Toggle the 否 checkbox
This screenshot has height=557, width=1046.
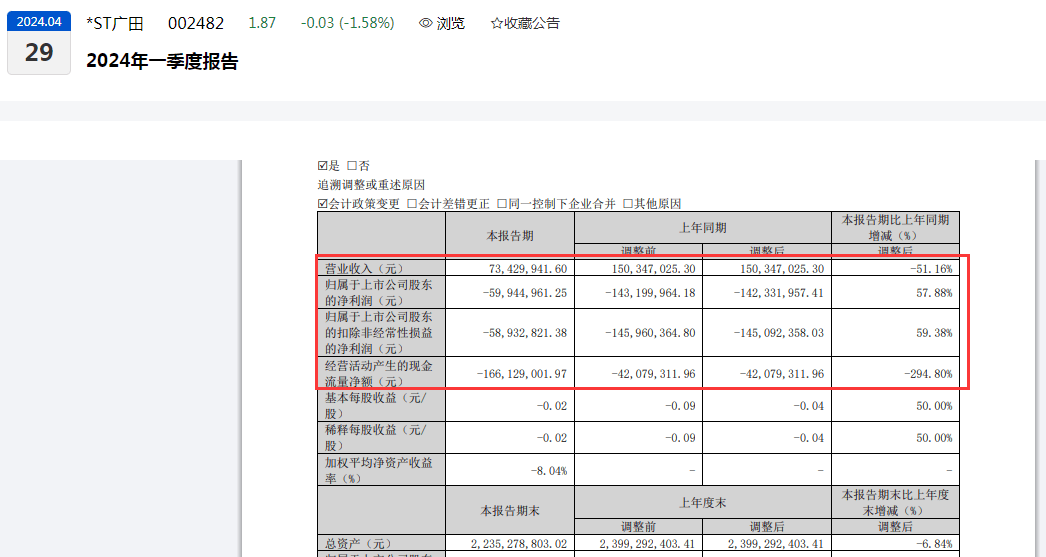tap(352, 166)
